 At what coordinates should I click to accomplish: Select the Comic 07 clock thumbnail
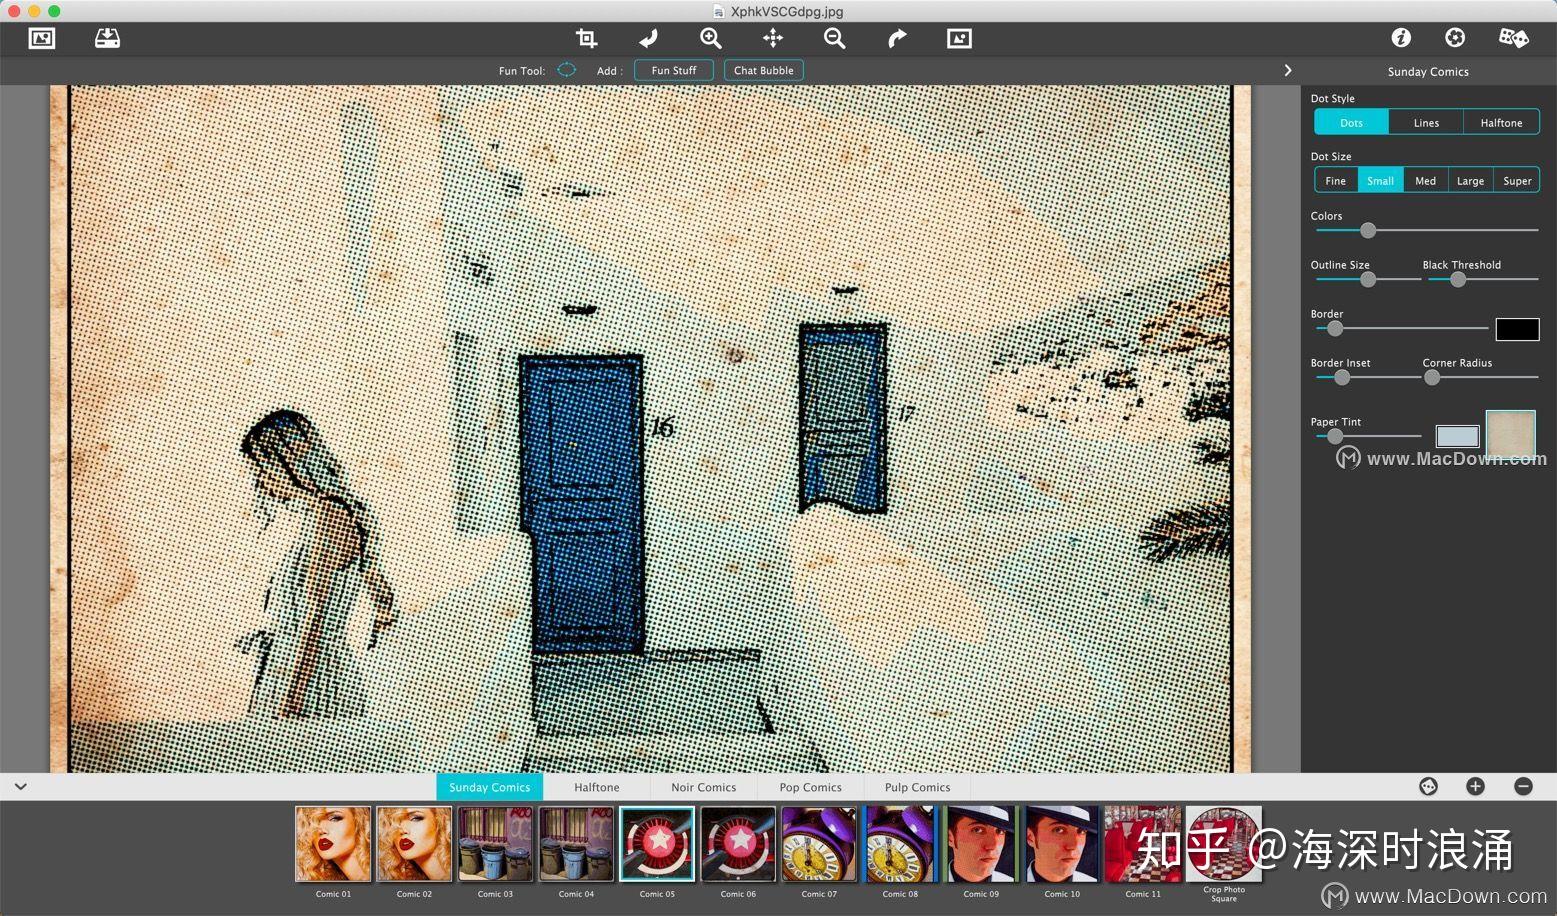[819, 844]
